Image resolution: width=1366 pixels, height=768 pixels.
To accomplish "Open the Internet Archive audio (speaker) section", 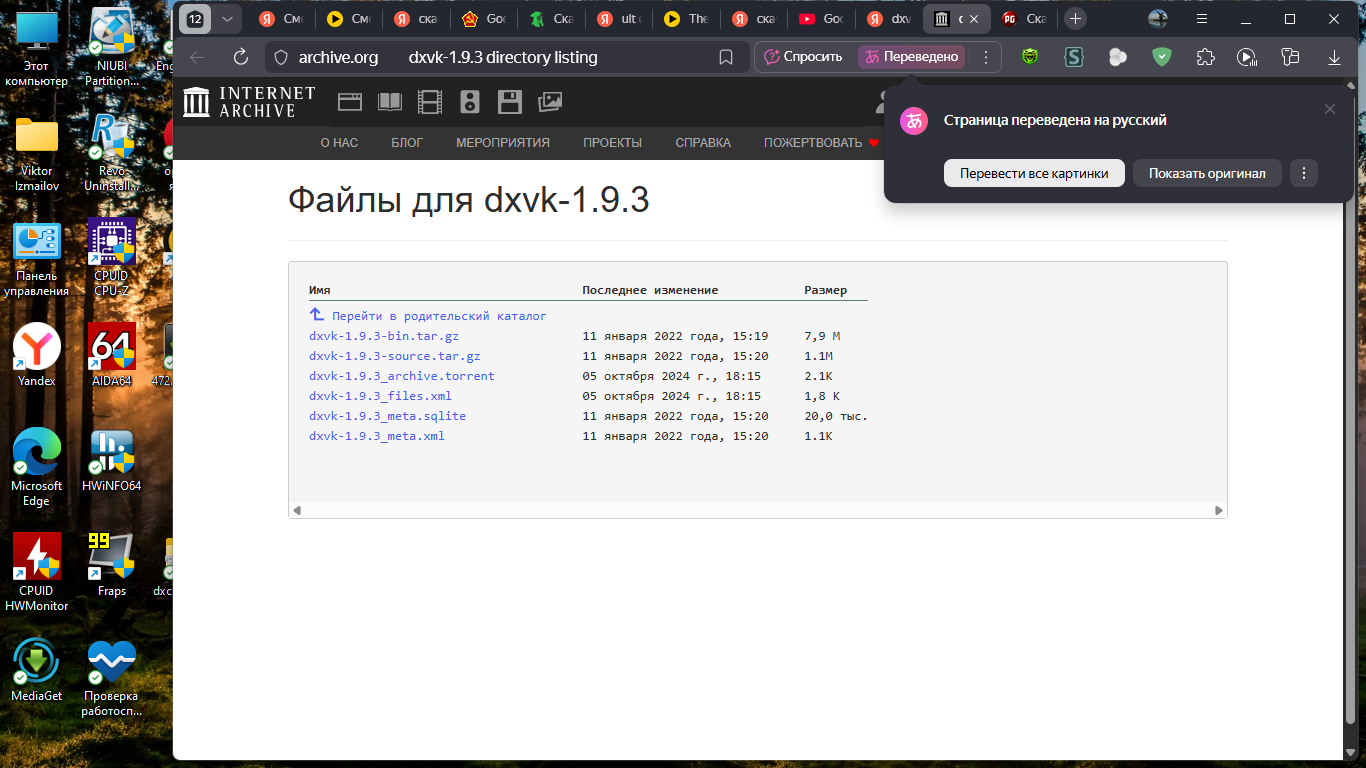I will tap(470, 101).
